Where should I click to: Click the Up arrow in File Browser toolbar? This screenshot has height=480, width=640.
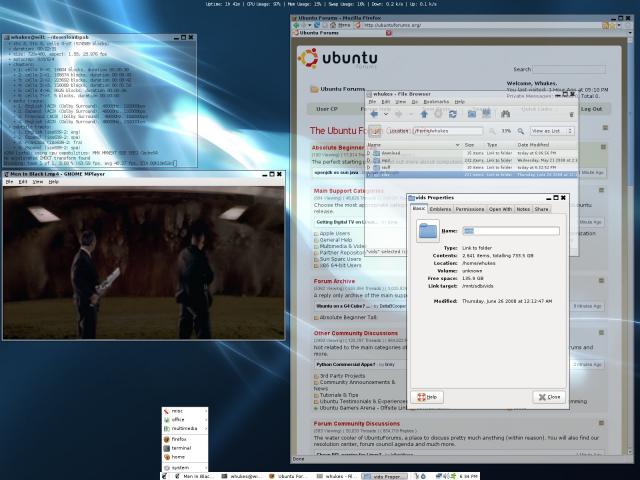pyautogui.click(x=424, y=115)
